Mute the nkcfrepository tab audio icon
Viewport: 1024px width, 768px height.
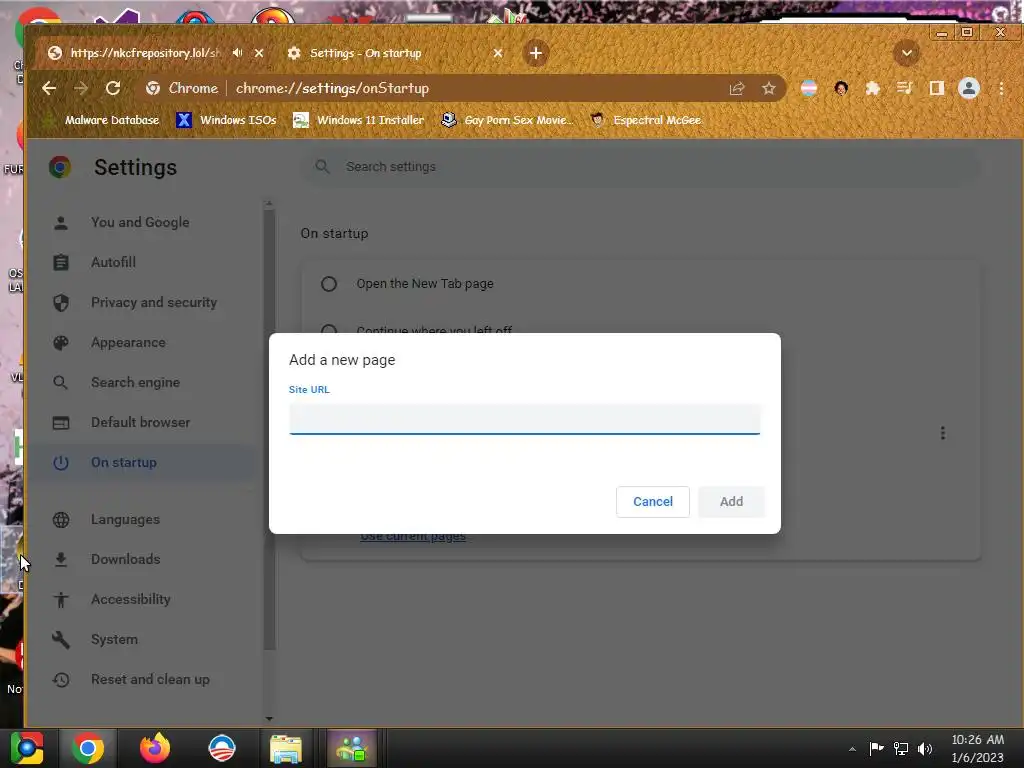click(x=237, y=53)
